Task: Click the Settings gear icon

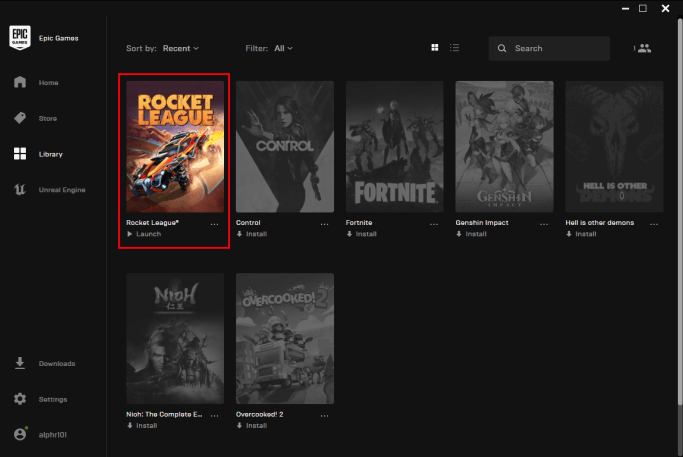Action: point(20,399)
